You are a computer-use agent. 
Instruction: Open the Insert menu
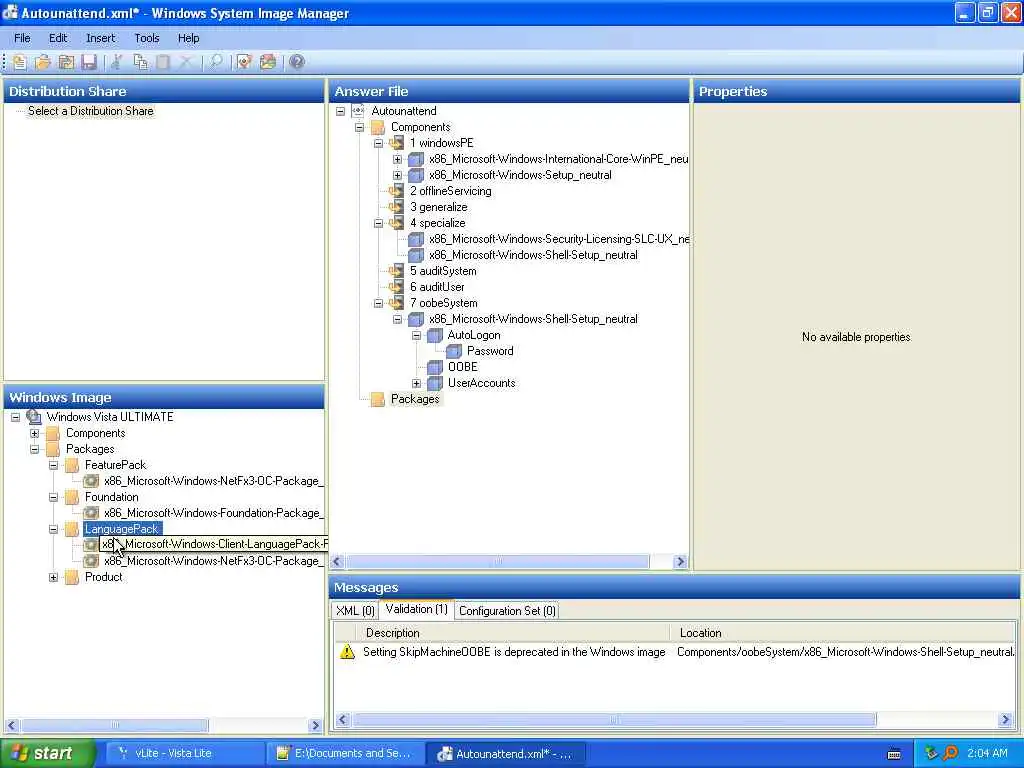(101, 38)
